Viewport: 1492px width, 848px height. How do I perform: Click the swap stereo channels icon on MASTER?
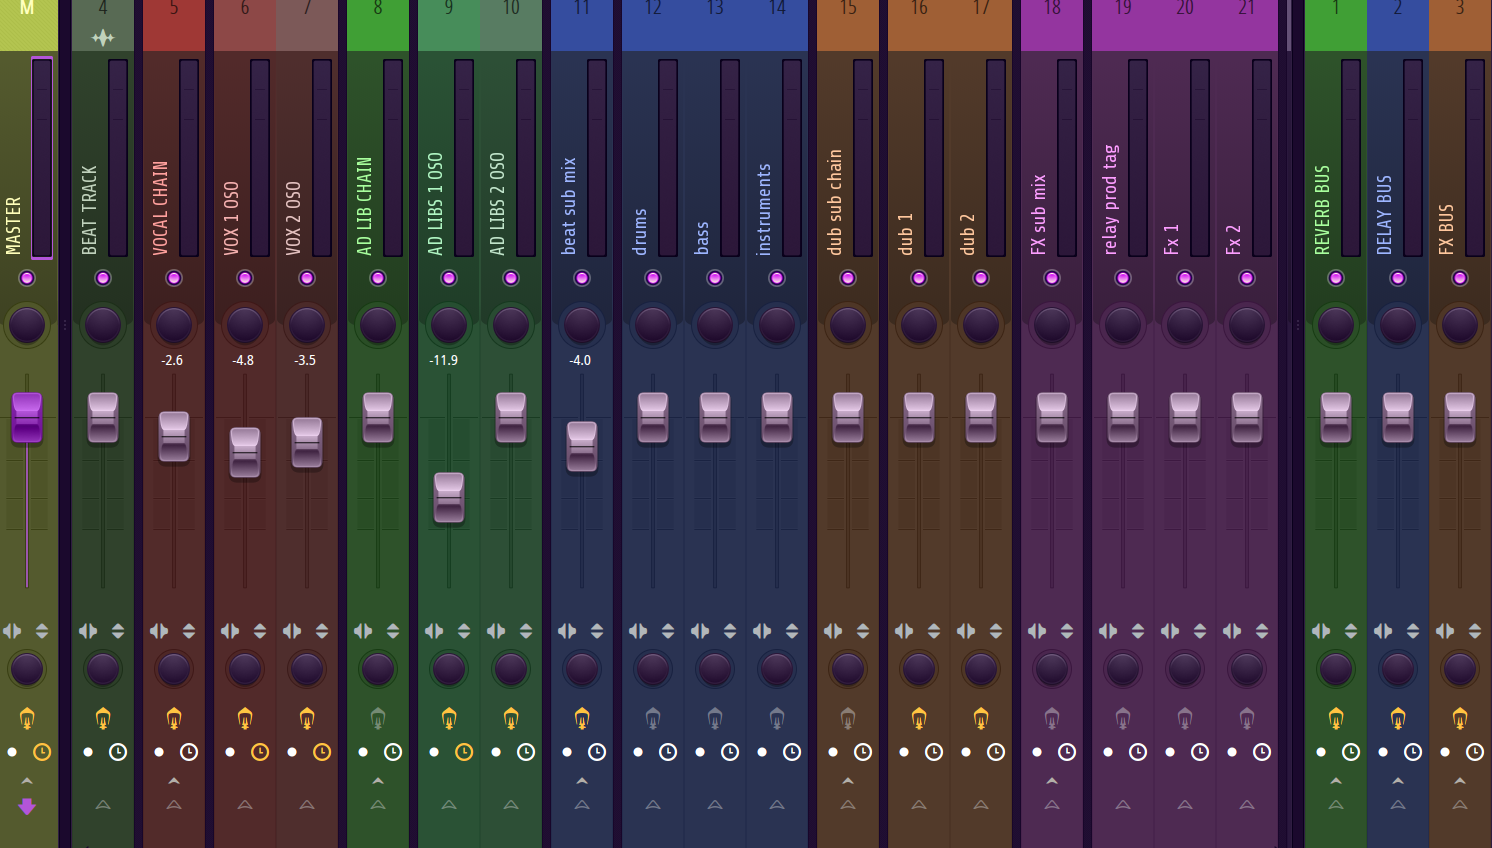pyautogui.click(x=12, y=630)
